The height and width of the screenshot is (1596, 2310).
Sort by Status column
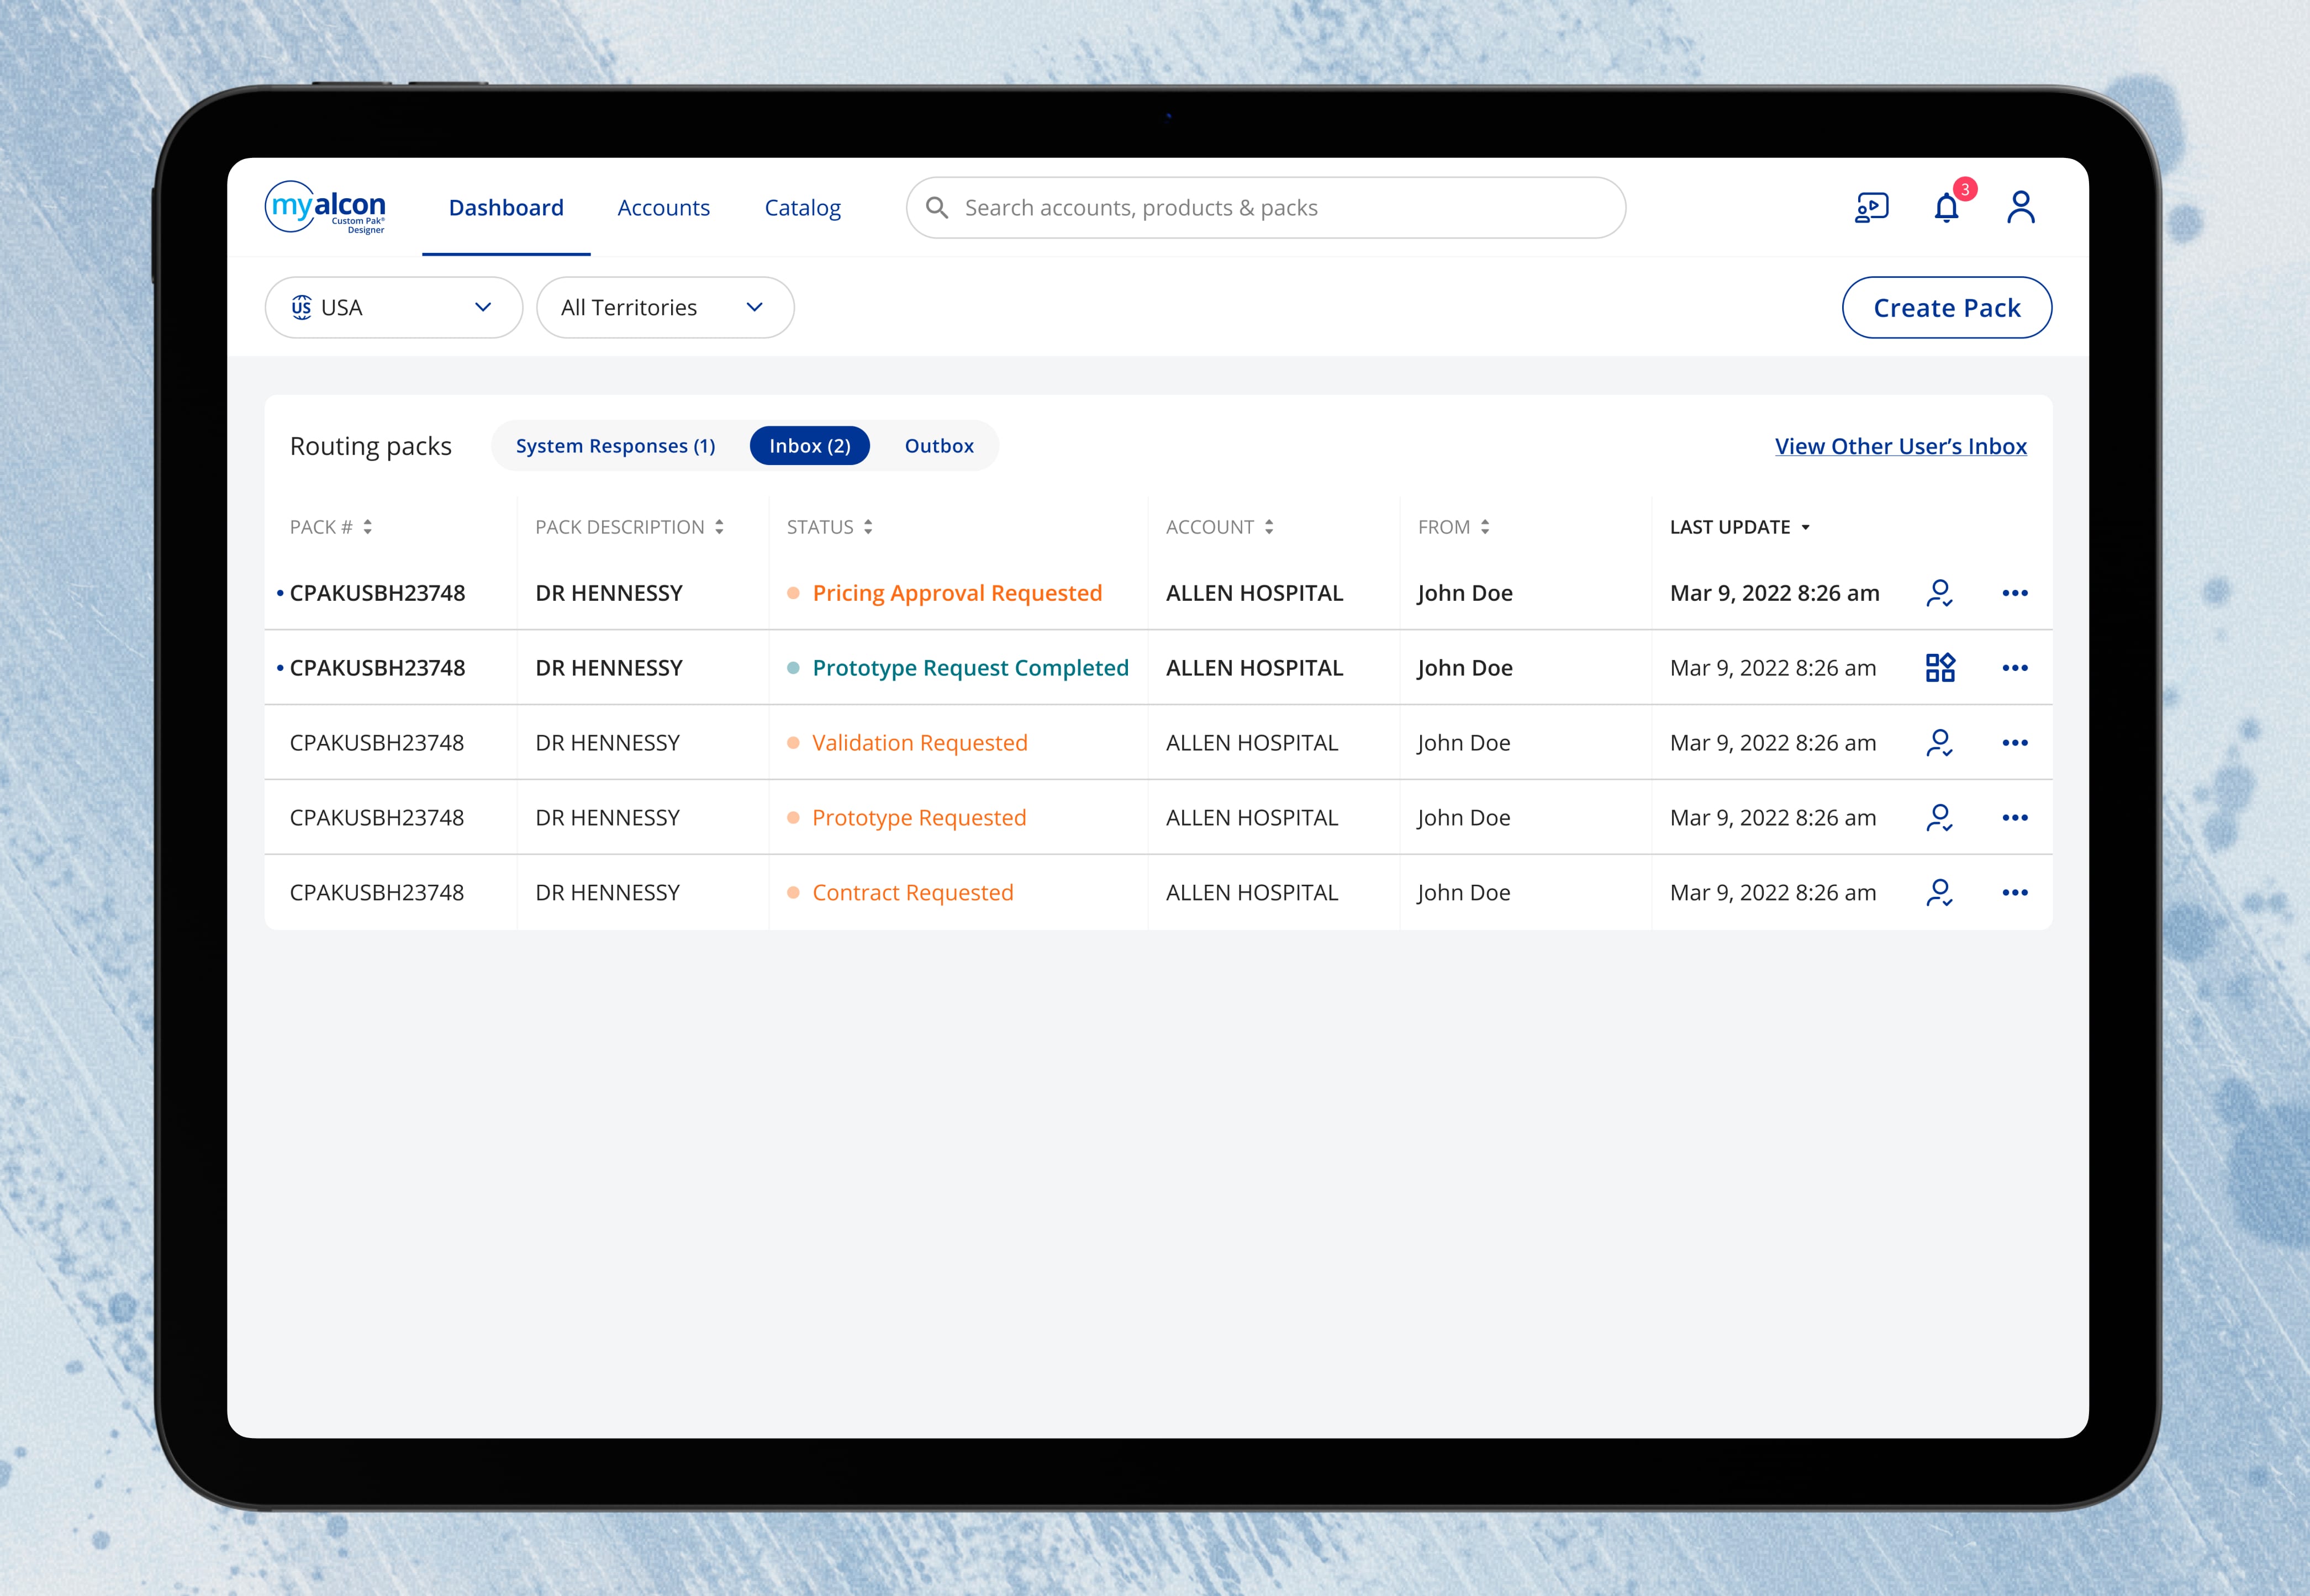click(829, 527)
